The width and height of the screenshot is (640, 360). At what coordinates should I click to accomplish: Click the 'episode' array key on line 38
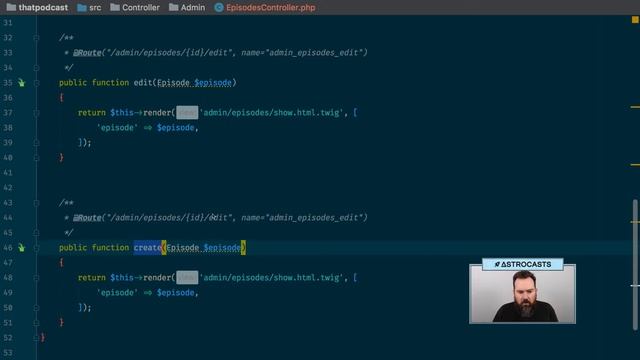[117, 128]
